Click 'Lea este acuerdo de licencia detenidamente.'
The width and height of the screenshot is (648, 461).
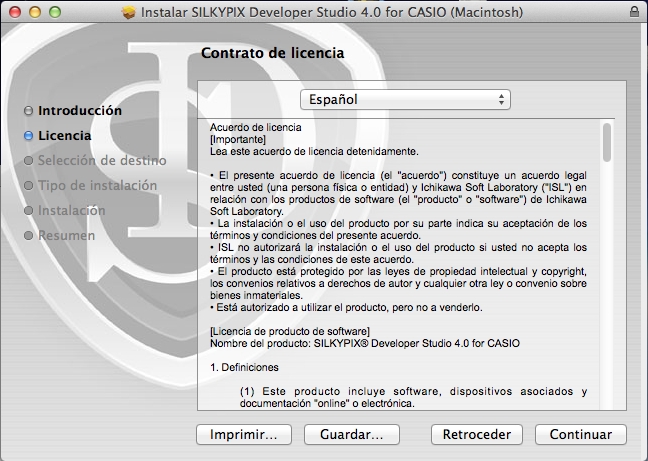click(x=314, y=151)
